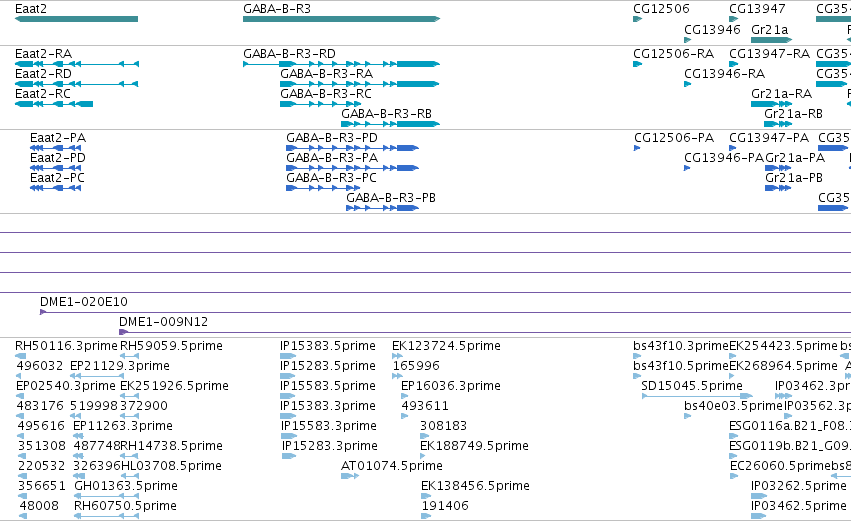Select the AT01074.5prime EST glyph
The width and height of the screenshot is (851, 521).
[350, 476]
